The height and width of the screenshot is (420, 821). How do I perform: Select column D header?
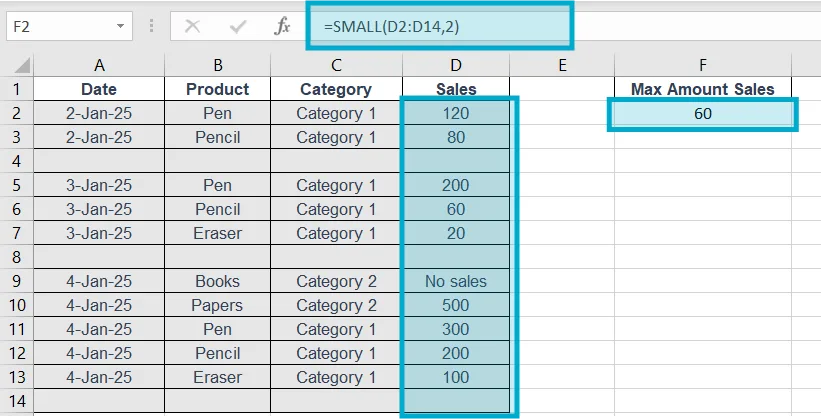(x=456, y=66)
